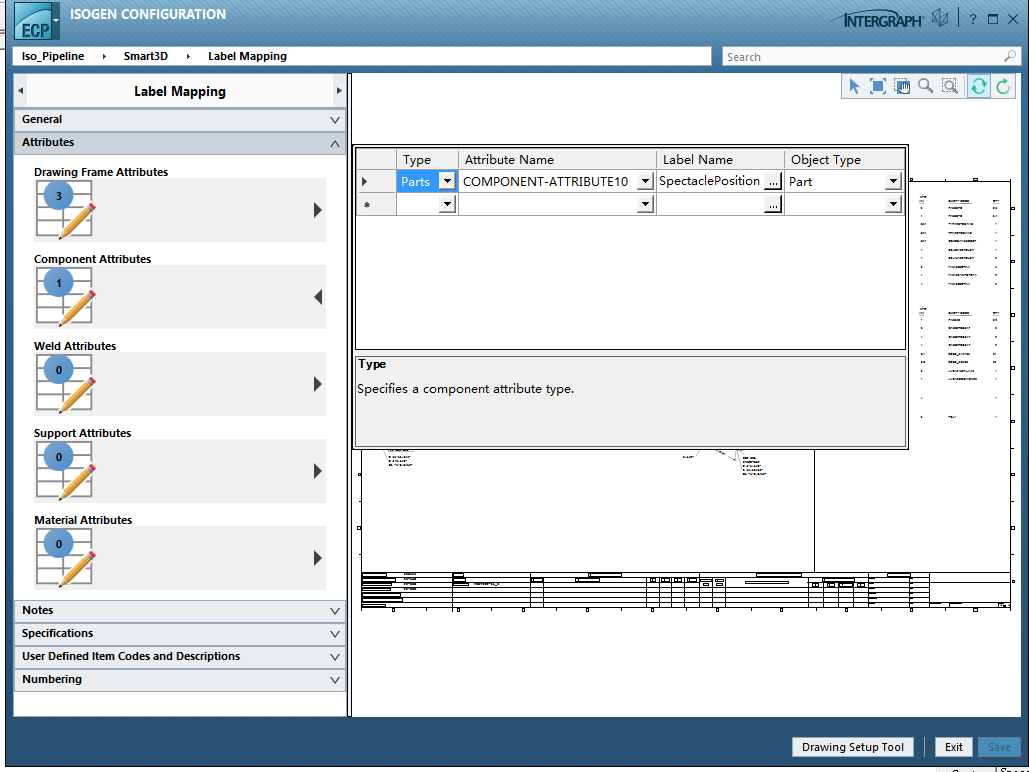Open Component Attributes table icon

point(65,297)
